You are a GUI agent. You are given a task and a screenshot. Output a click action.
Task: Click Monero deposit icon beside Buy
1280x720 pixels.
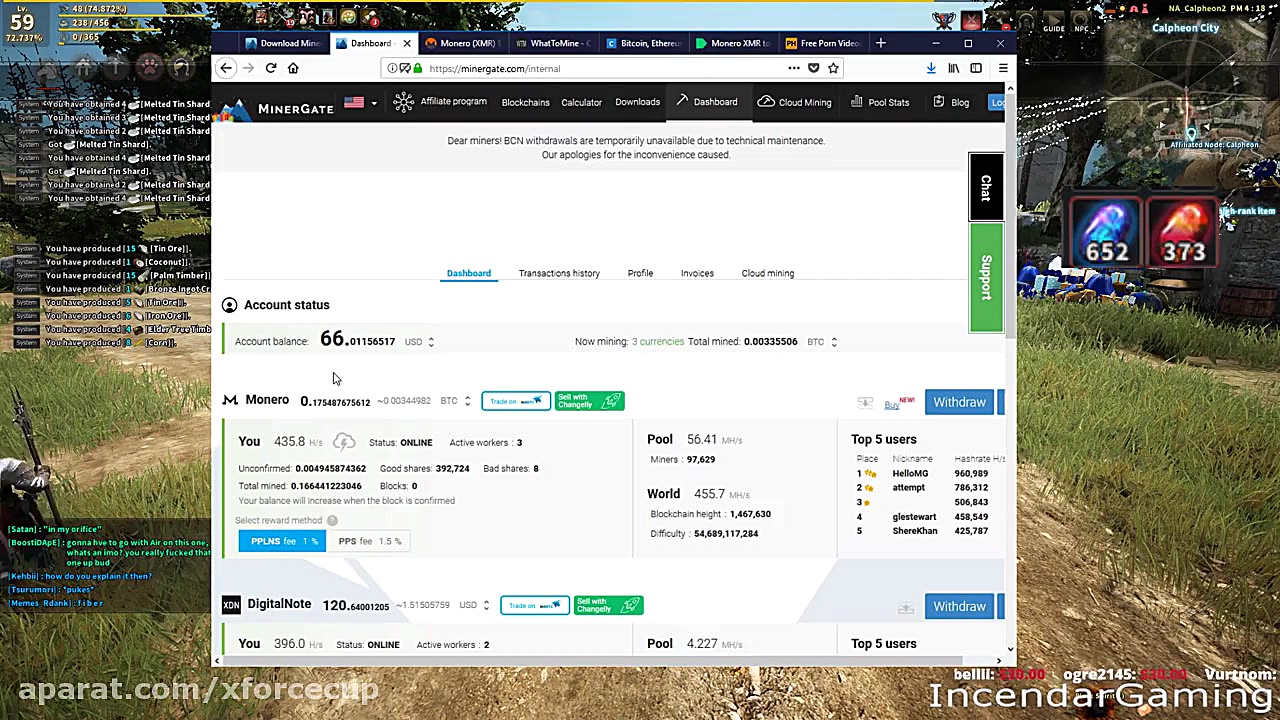coord(865,403)
